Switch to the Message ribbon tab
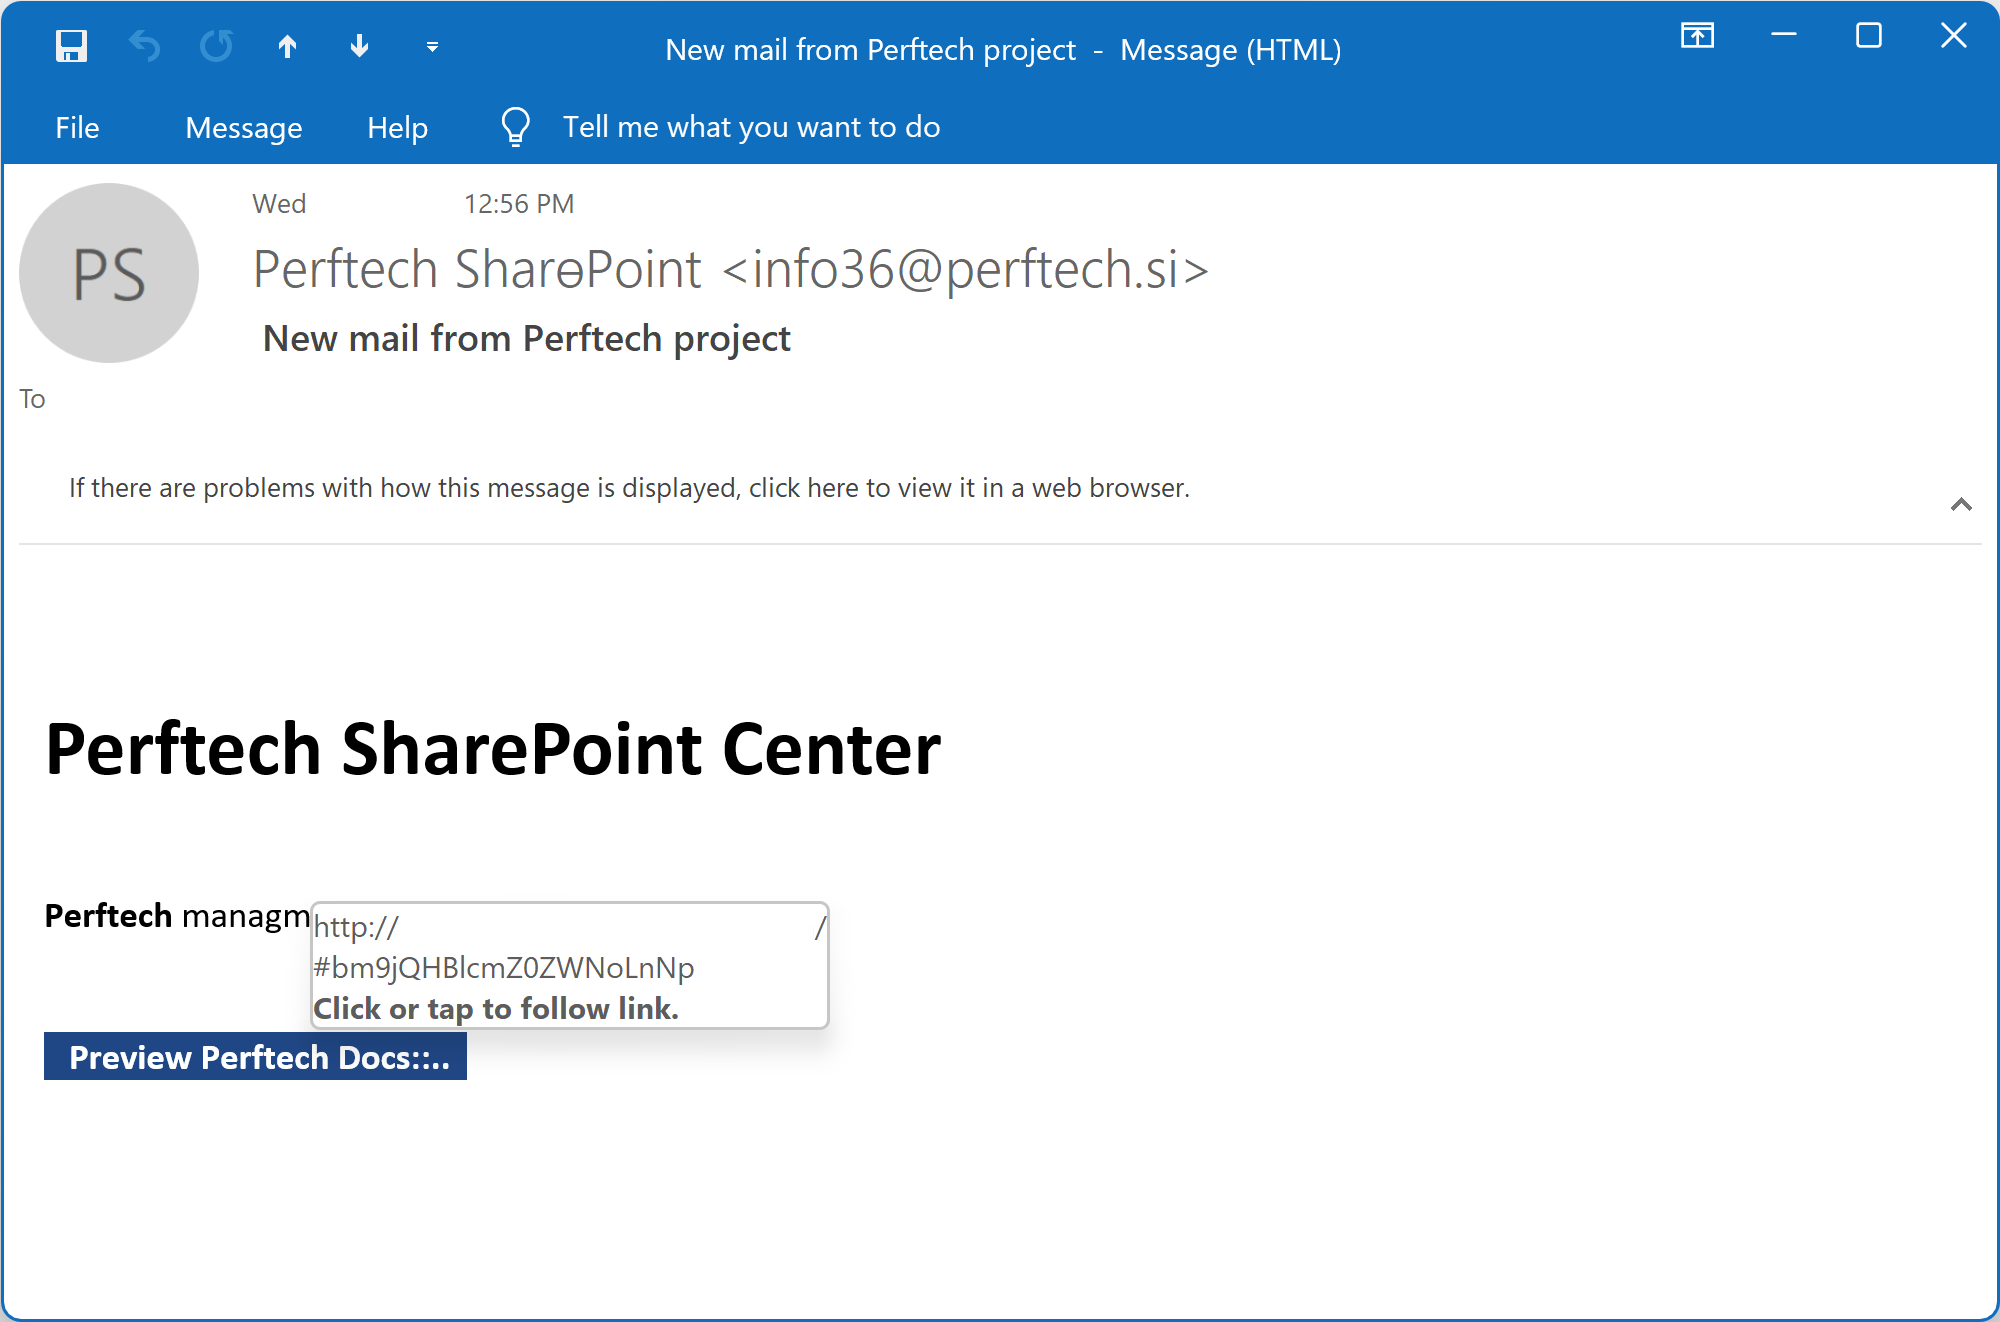 click(x=243, y=127)
